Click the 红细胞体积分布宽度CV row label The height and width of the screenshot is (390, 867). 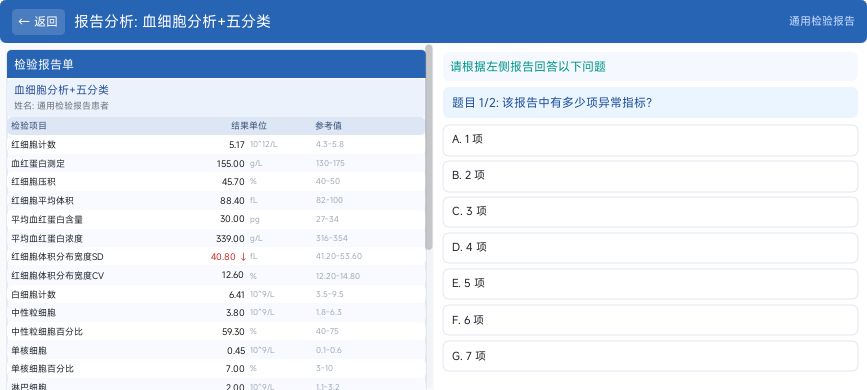tap(58, 275)
